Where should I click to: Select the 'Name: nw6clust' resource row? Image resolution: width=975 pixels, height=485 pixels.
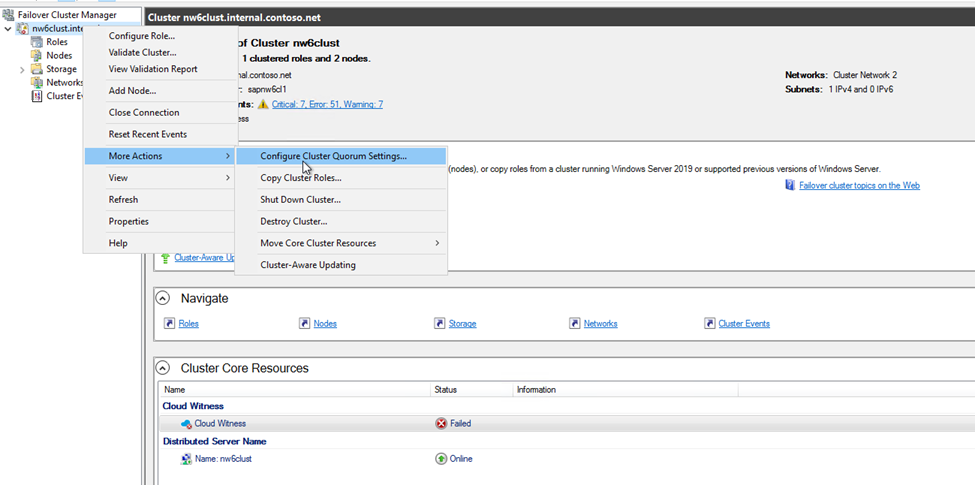coord(566,459)
